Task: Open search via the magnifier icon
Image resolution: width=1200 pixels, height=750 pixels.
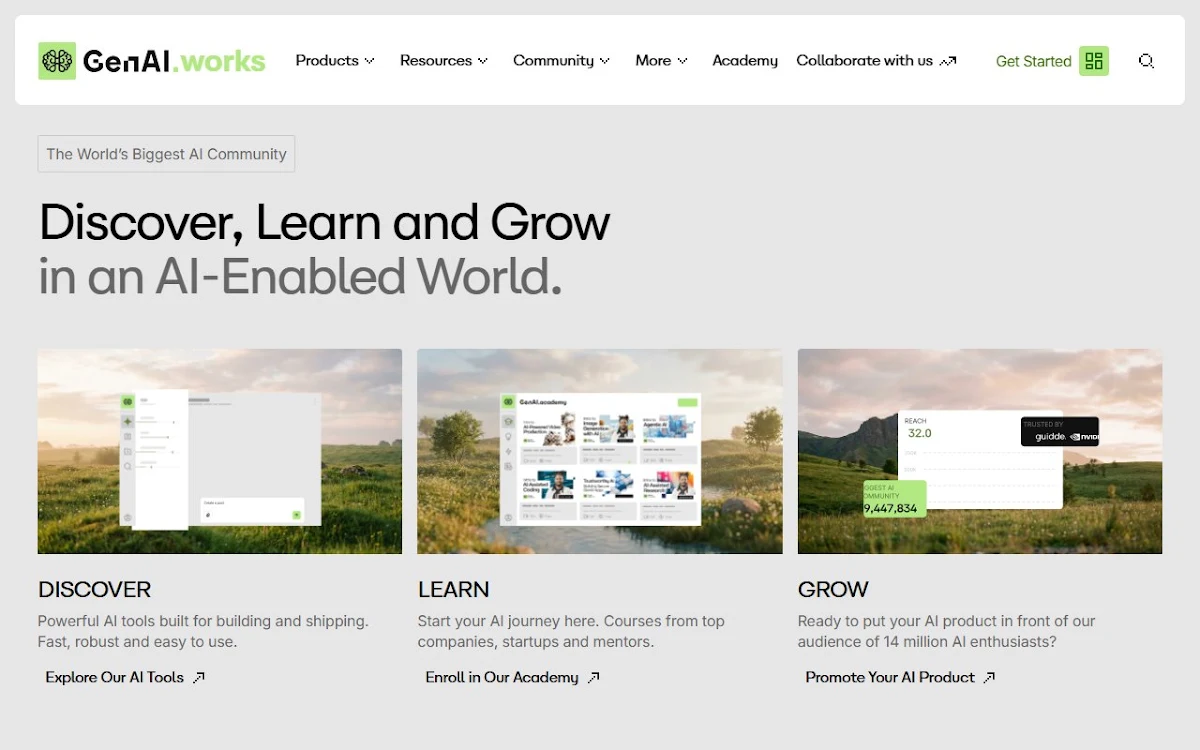Action: click(x=1146, y=61)
